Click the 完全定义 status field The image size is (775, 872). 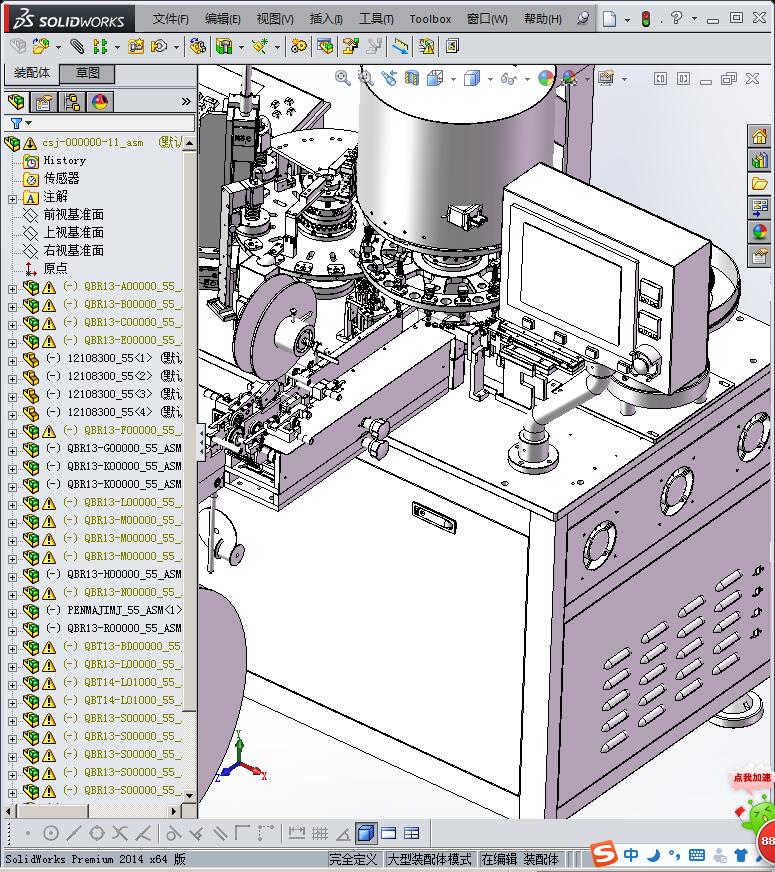[x=353, y=859]
